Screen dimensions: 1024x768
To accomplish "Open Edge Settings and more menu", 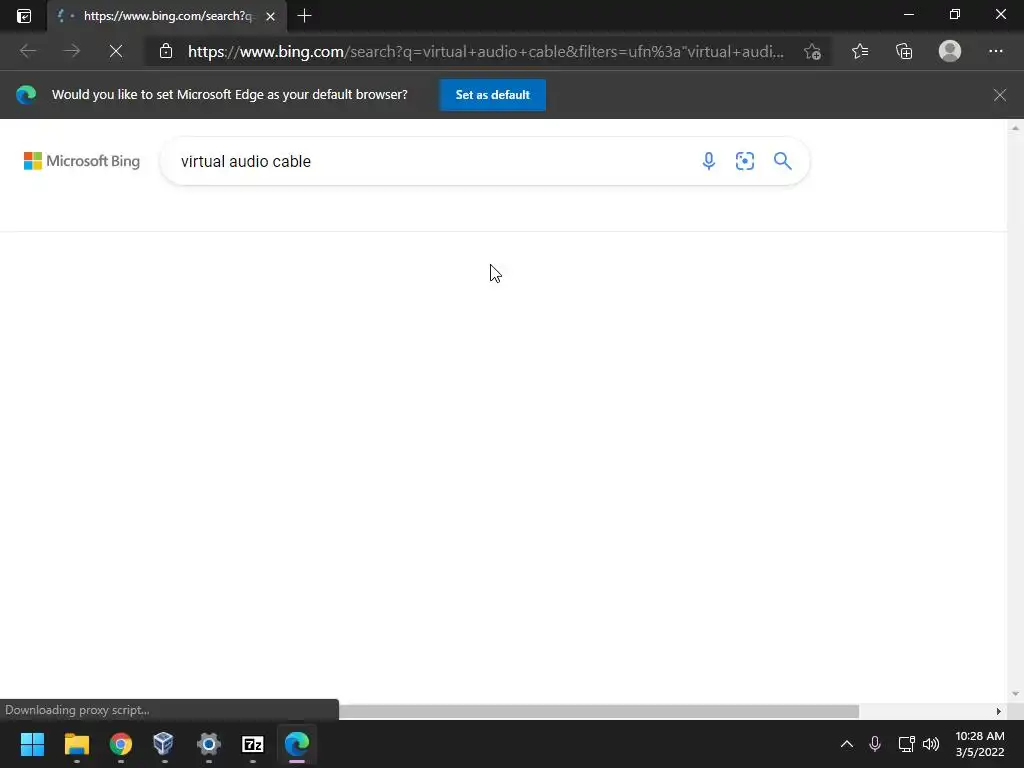I will click(x=995, y=51).
